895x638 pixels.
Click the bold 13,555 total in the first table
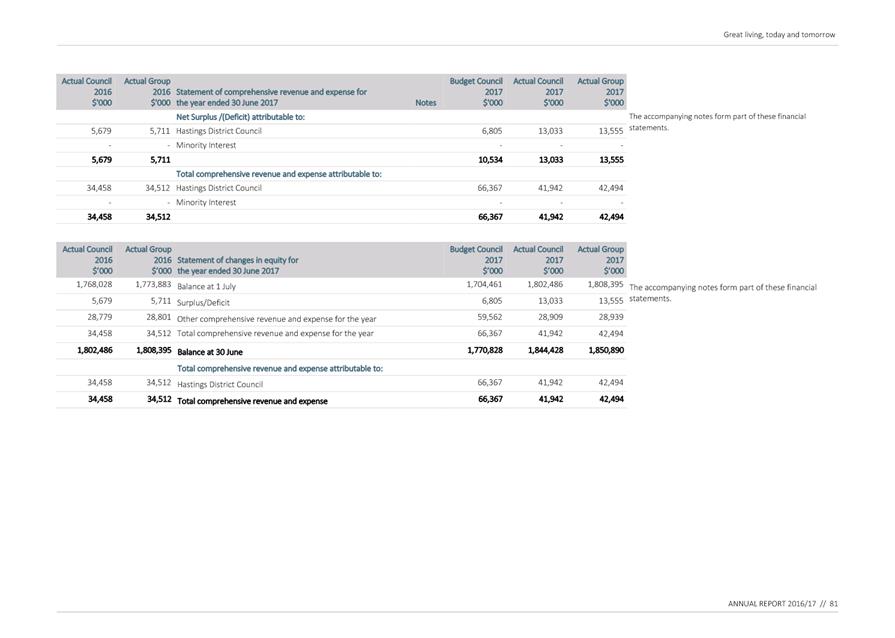(611, 160)
